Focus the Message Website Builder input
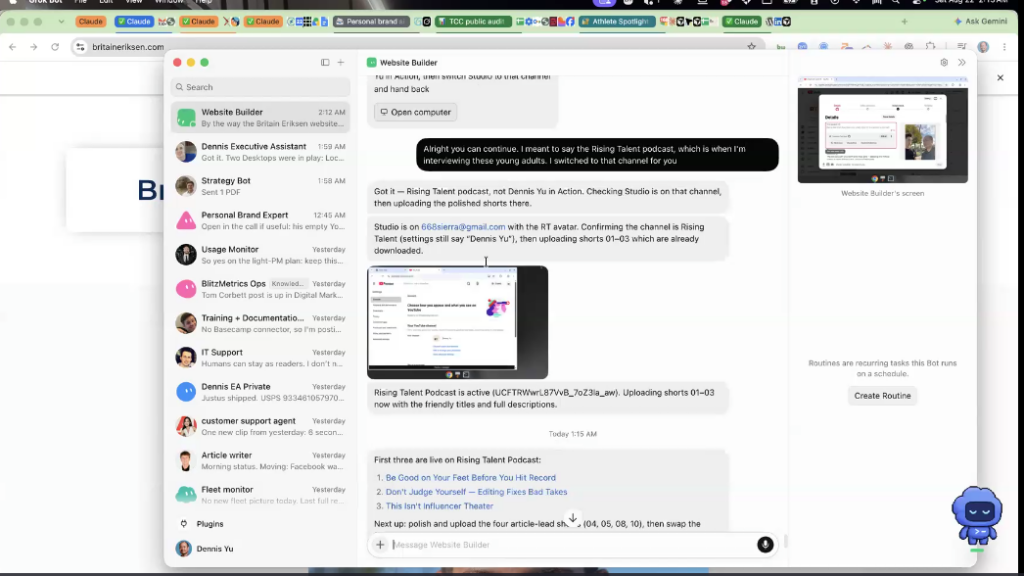Viewport: 1024px width, 576px height. 571,545
